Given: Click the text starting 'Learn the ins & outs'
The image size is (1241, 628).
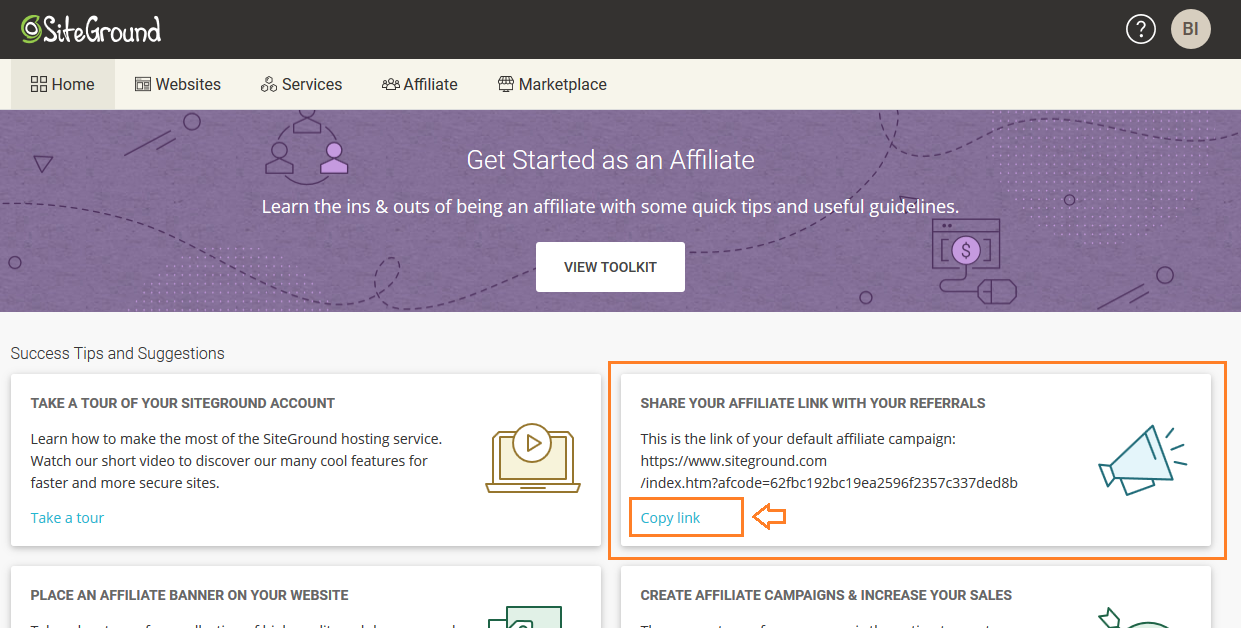Looking at the screenshot, I should [610, 207].
